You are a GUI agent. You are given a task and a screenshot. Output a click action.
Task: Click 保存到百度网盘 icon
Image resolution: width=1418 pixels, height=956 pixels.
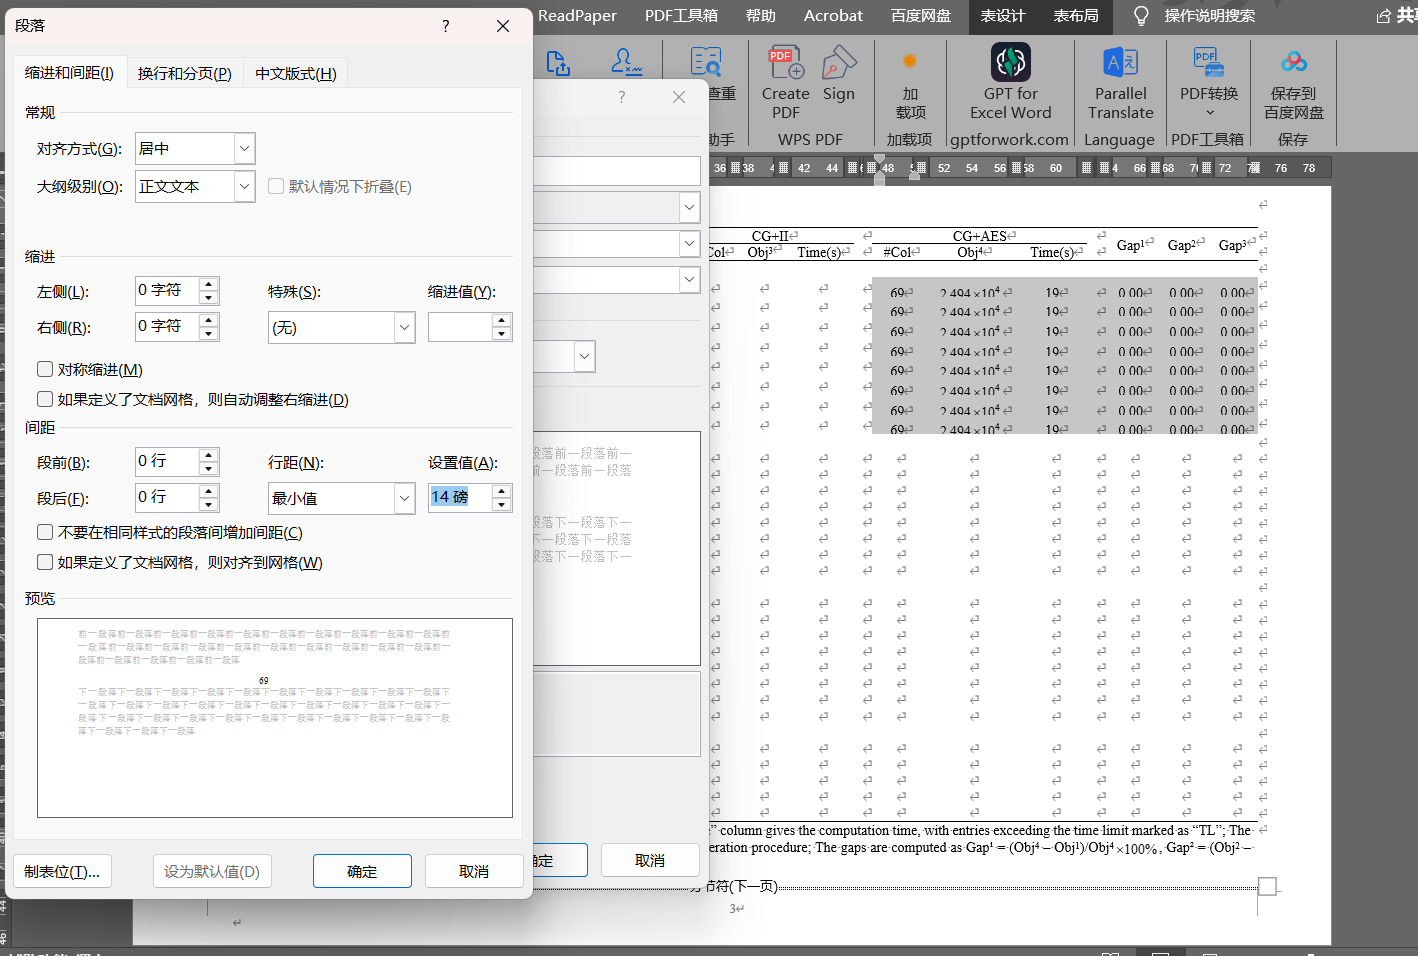tap(1293, 62)
